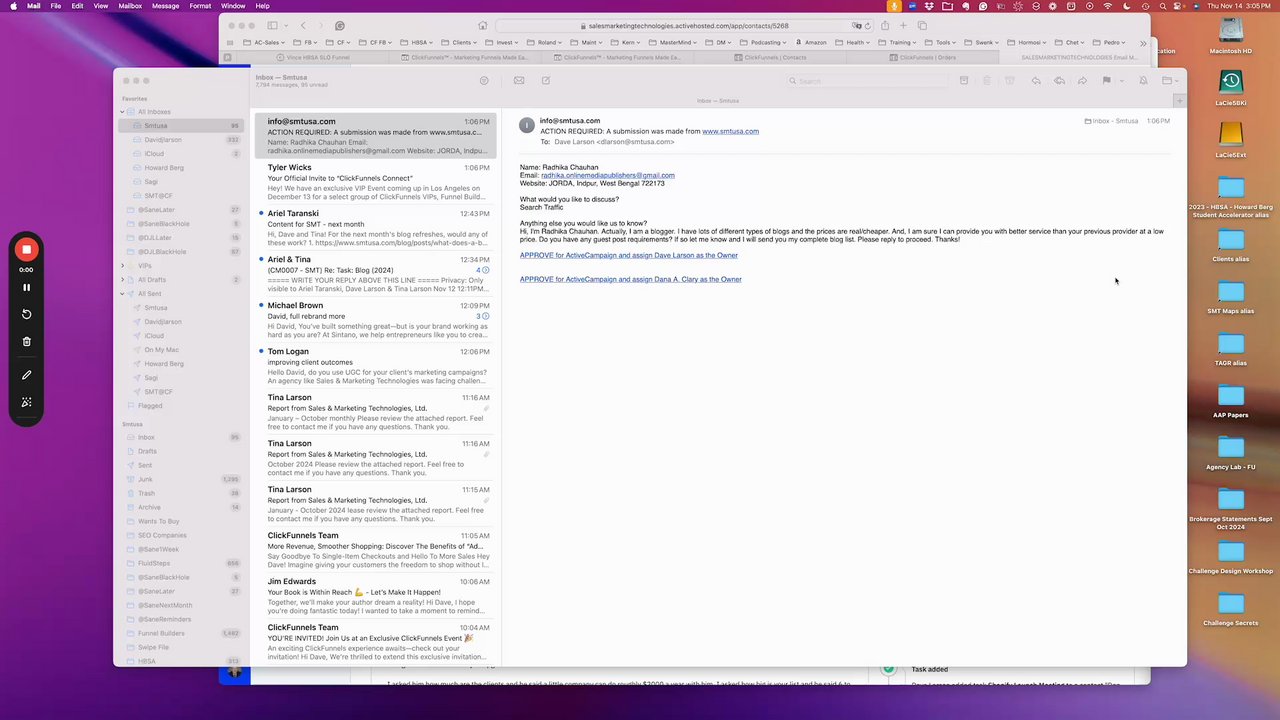
Task: Open Michael Brown's full rebrand email
Action: click(x=376, y=320)
